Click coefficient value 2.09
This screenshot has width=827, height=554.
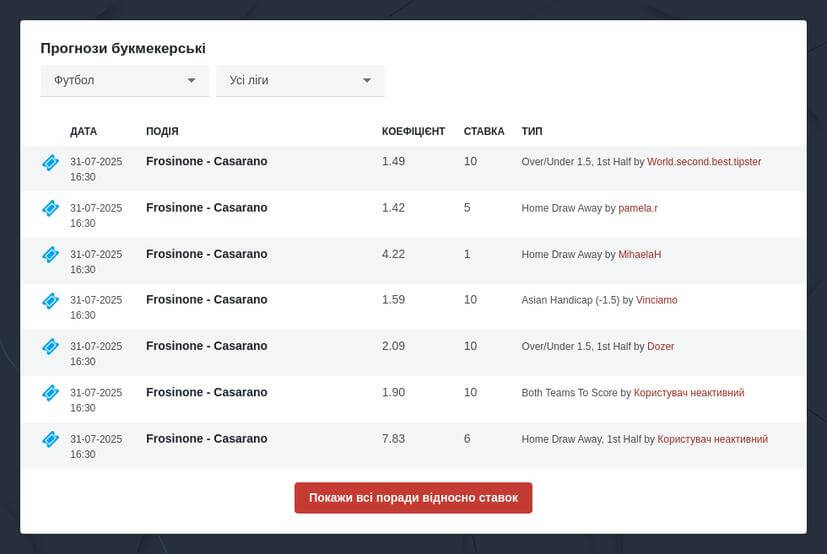coord(393,346)
